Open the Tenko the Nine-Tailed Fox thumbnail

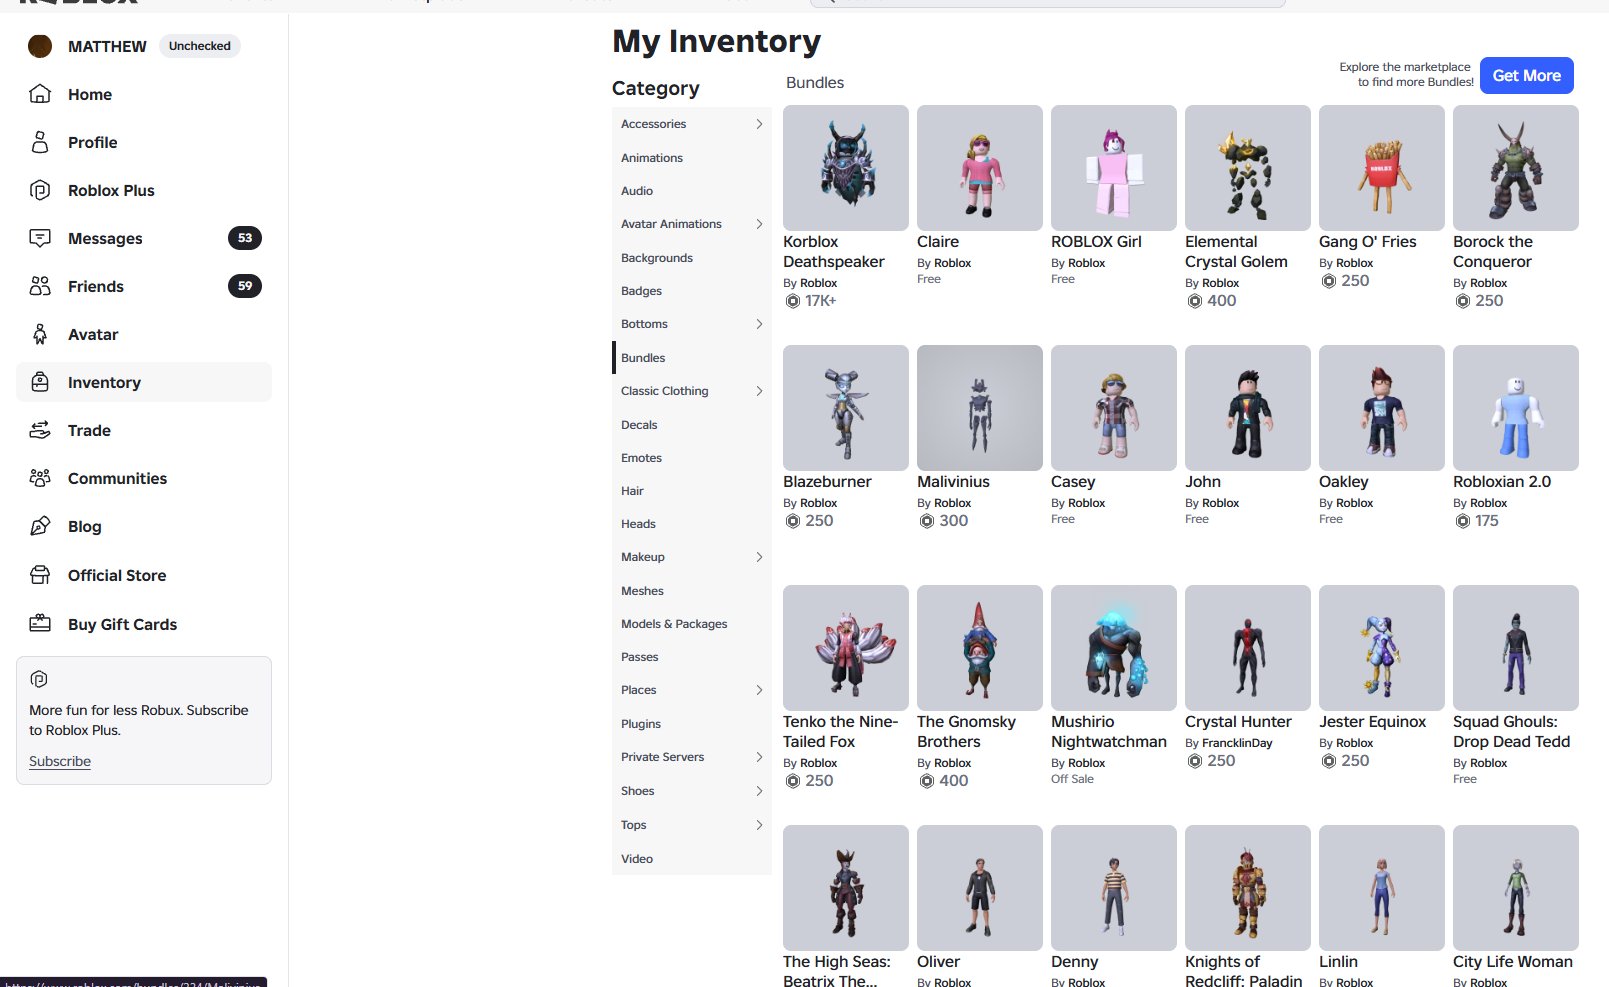pyautogui.click(x=846, y=648)
